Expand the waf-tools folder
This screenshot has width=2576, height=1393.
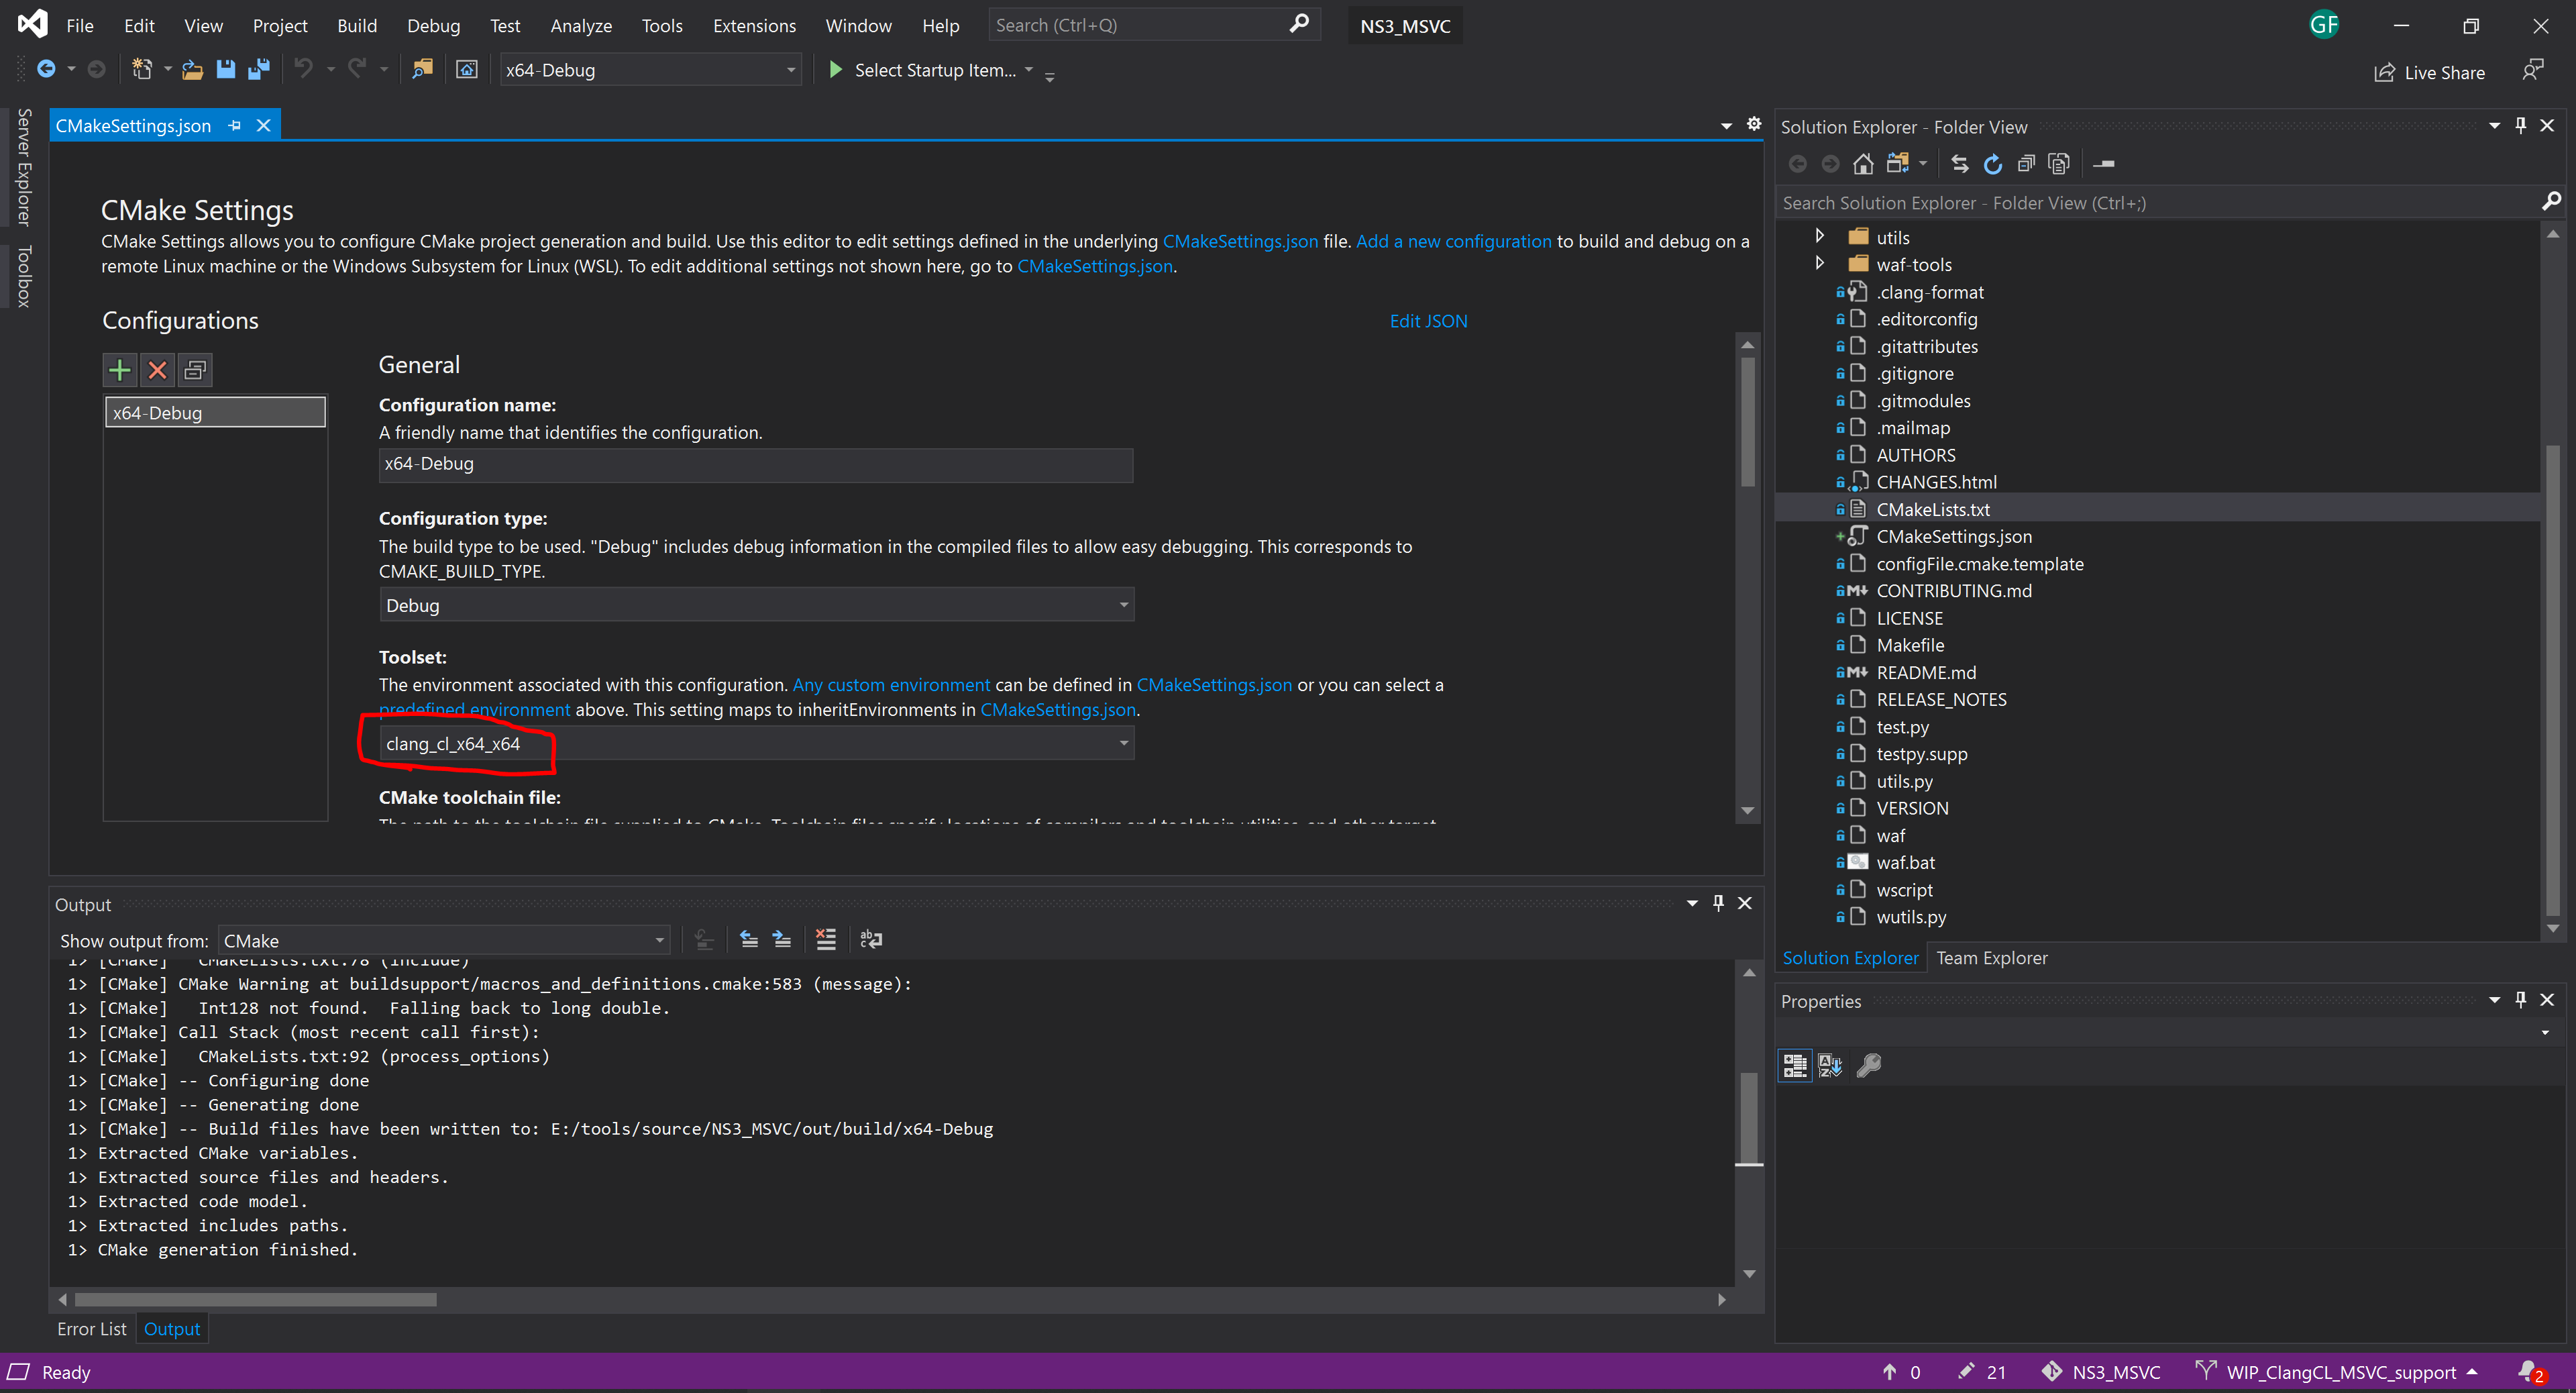1820,263
